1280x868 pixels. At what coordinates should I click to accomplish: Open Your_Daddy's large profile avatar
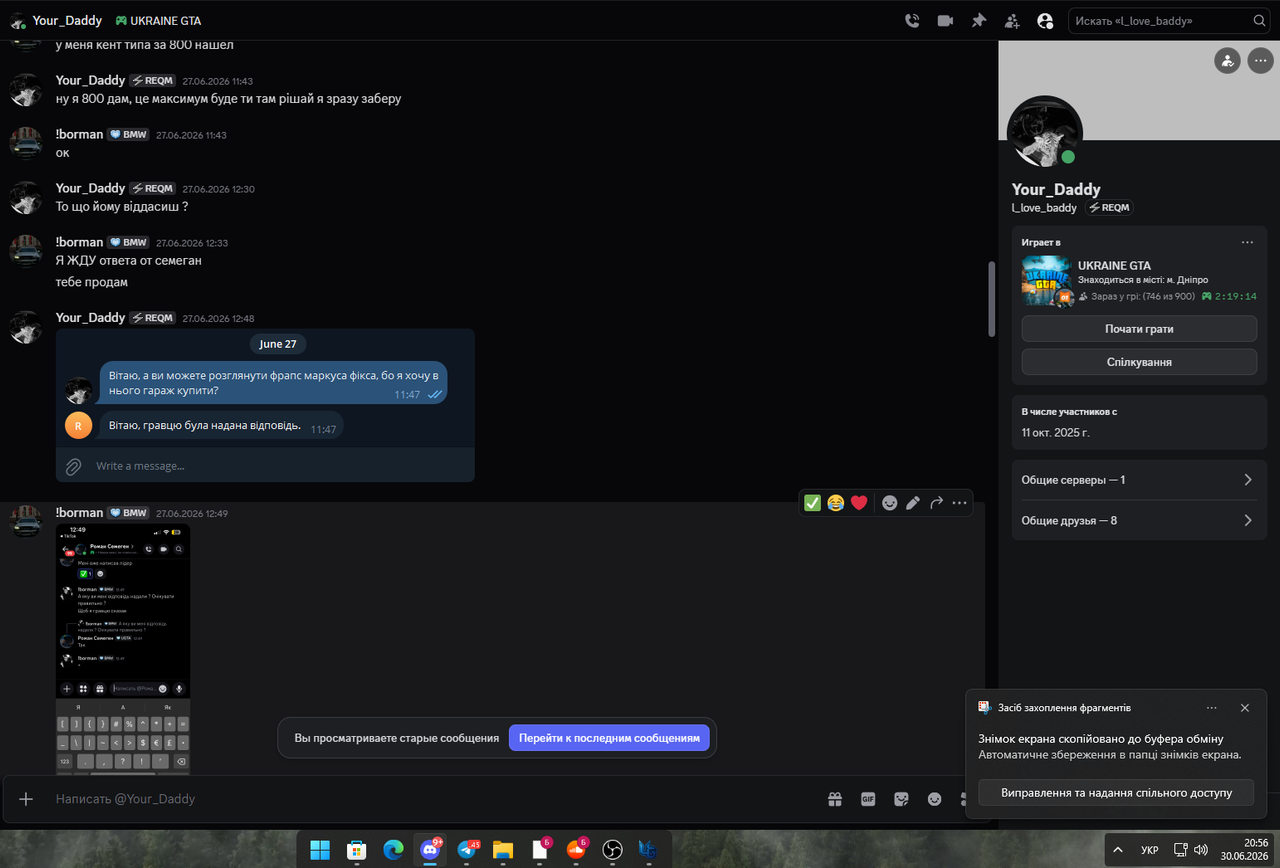pyautogui.click(x=1044, y=132)
